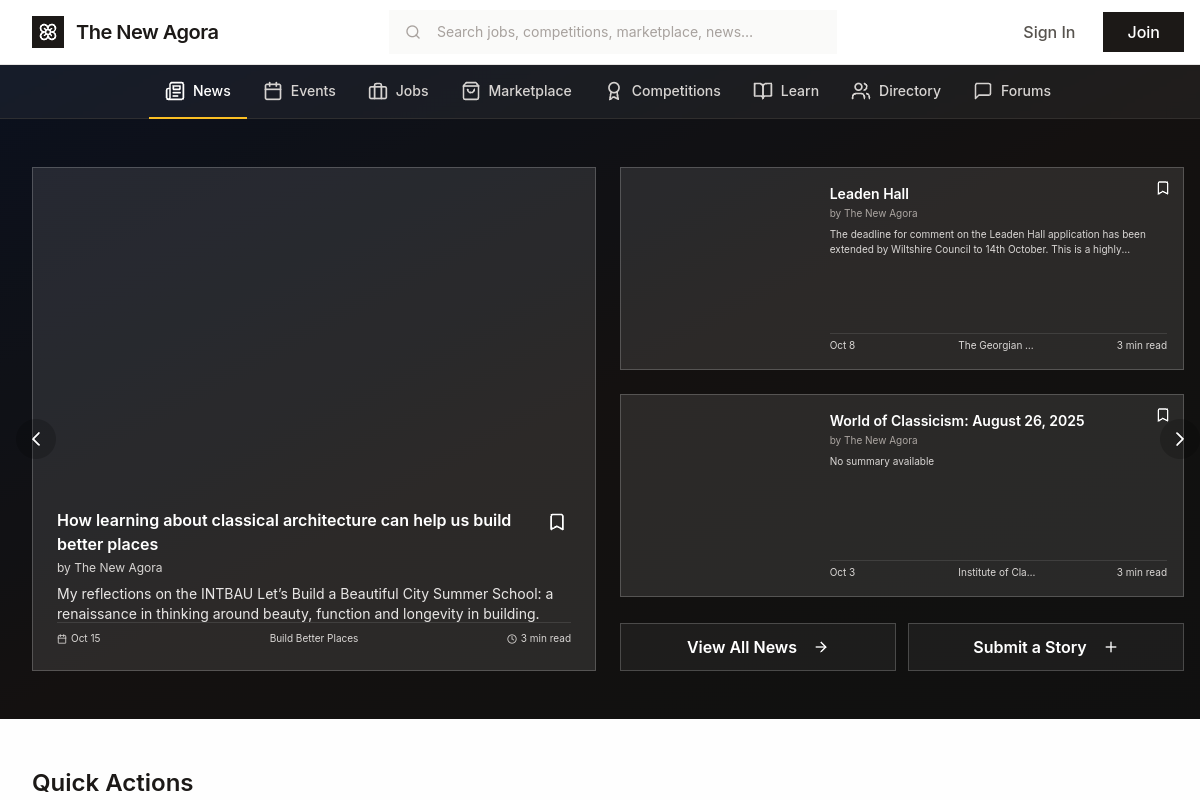Open the Leaden Hall article title
Viewport: 1200px width, 800px height.
[x=868, y=194]
